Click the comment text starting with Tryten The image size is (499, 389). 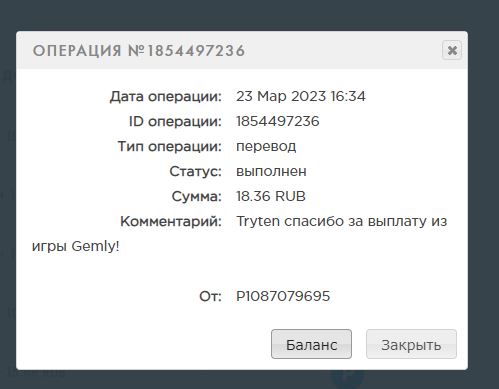pos(342,221)
